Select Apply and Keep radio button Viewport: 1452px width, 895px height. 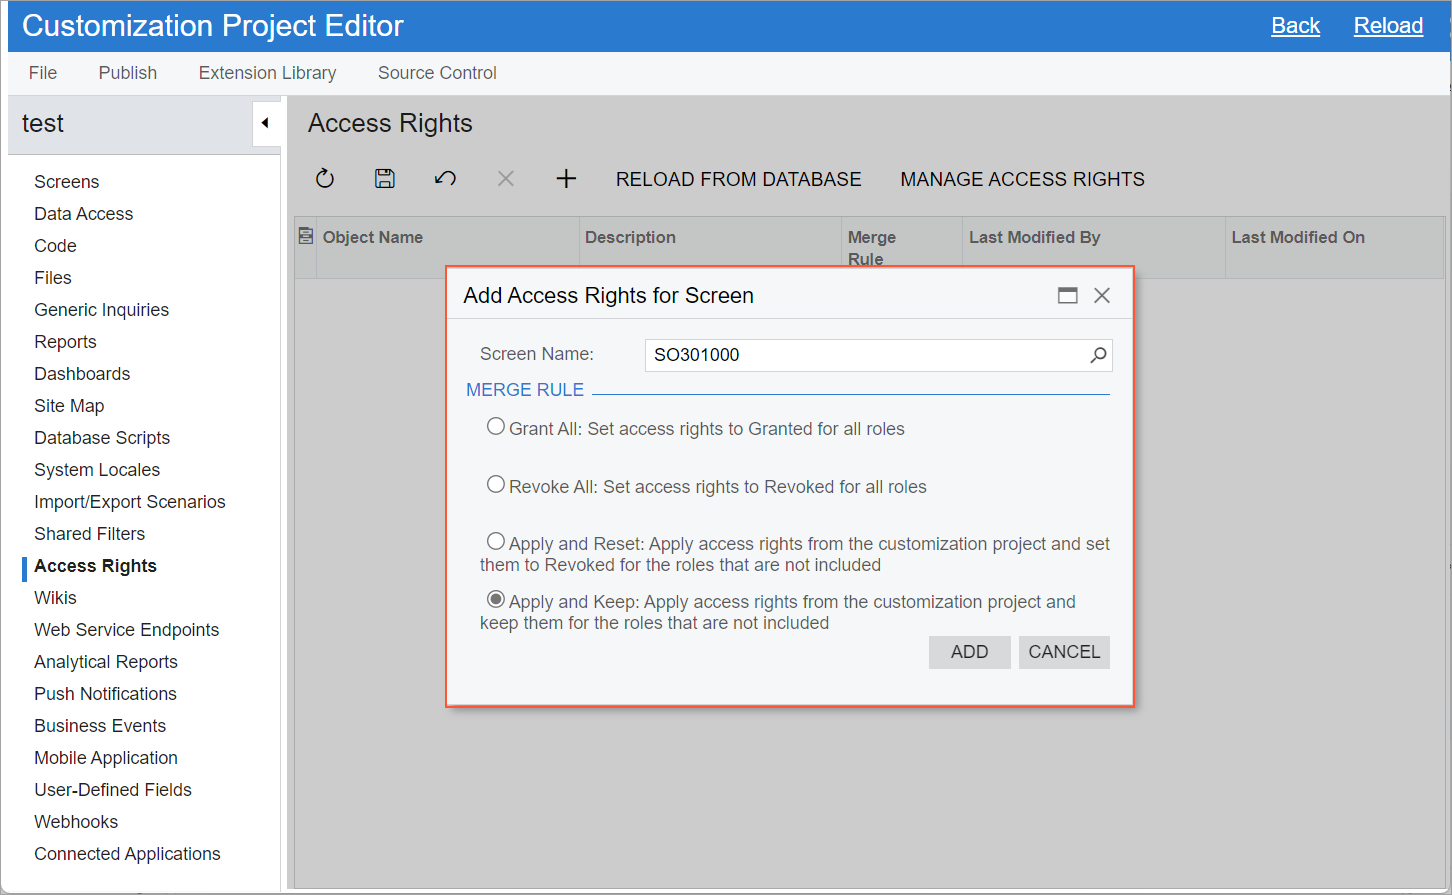(x=496, y=600)
